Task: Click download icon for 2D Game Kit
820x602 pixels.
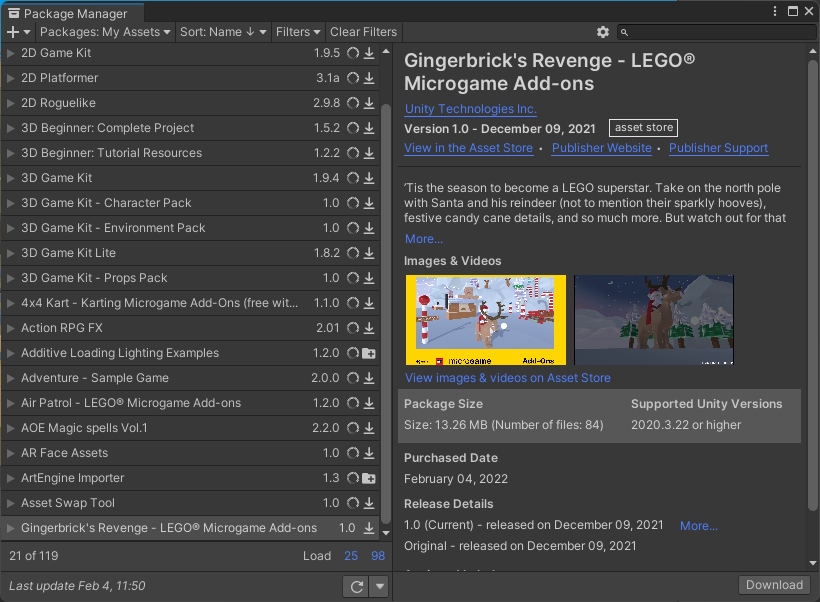Action: click(369, 53)
